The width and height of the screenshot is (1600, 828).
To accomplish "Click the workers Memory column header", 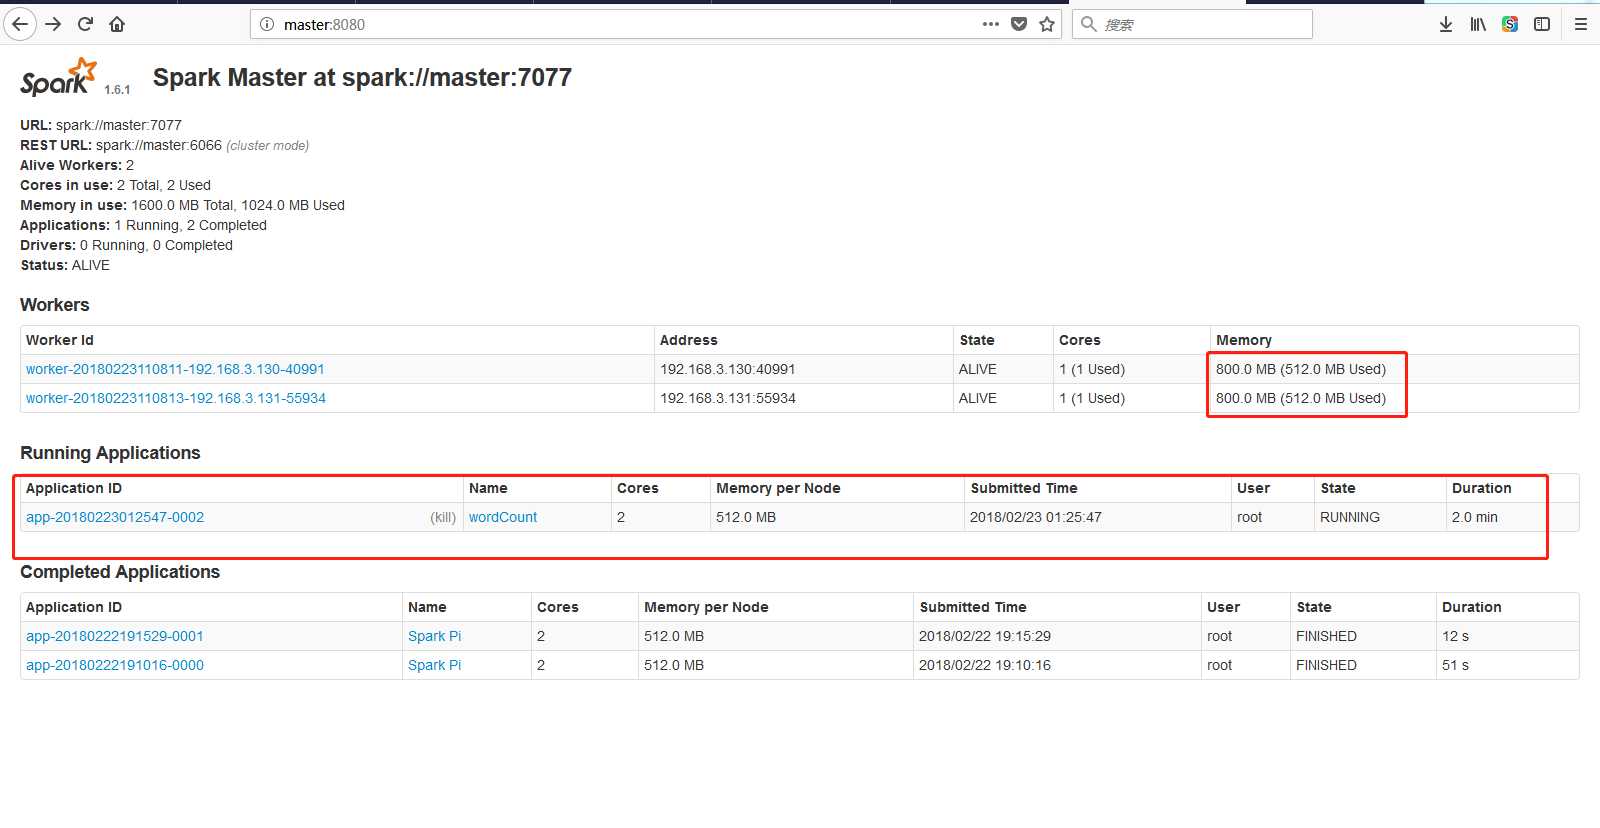I will coord(1244,340).
